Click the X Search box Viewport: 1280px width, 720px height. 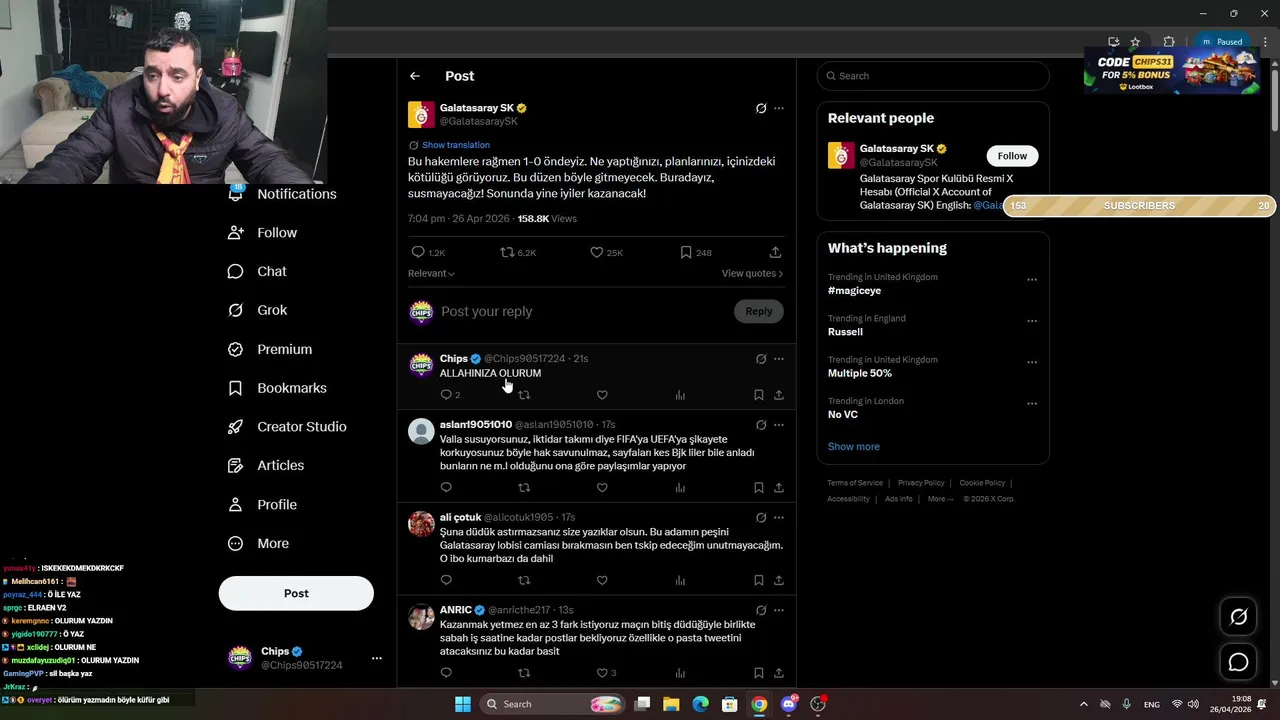(933, 76)
